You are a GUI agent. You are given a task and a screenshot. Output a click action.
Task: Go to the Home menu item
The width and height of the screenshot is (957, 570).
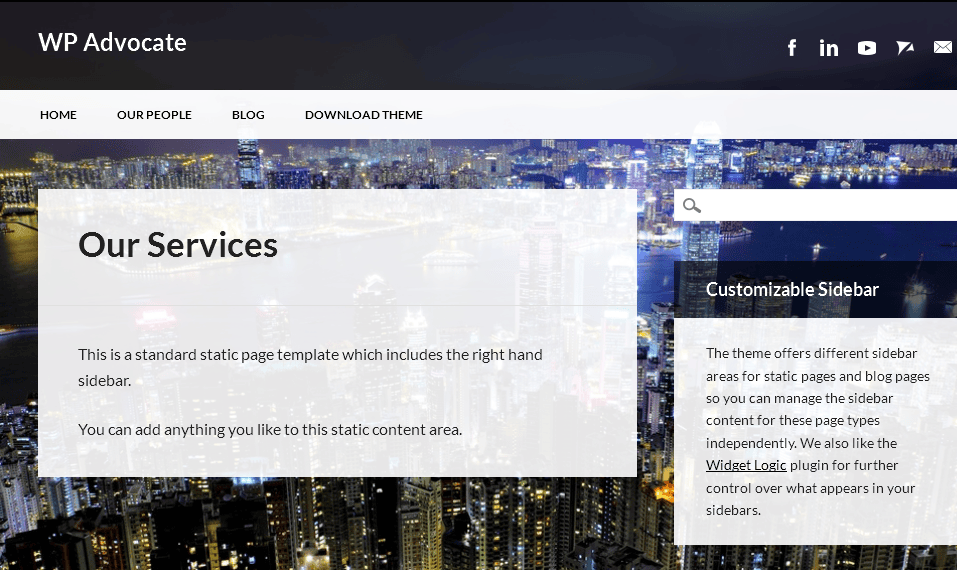(x=59, y=115)
